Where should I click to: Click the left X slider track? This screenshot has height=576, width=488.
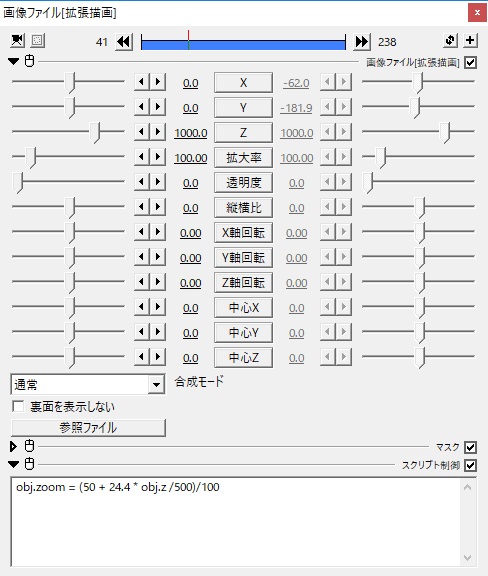click(68, 81)
